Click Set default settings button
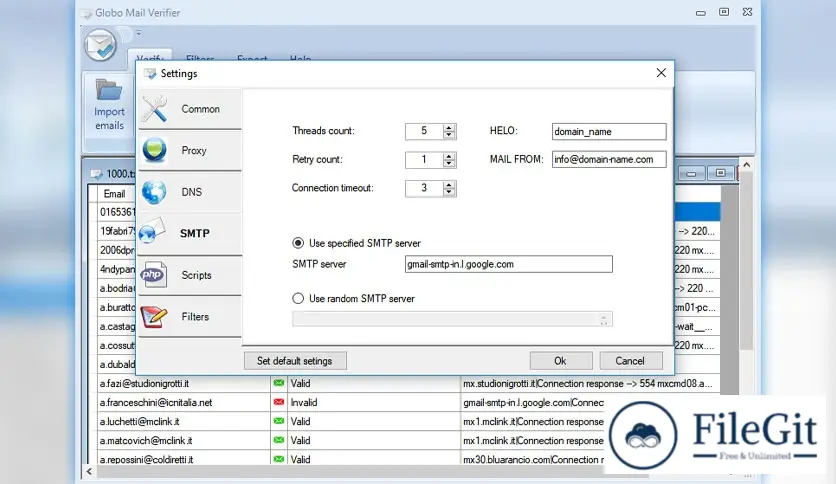This screenshot has width=836, height=484. point(295,361)
